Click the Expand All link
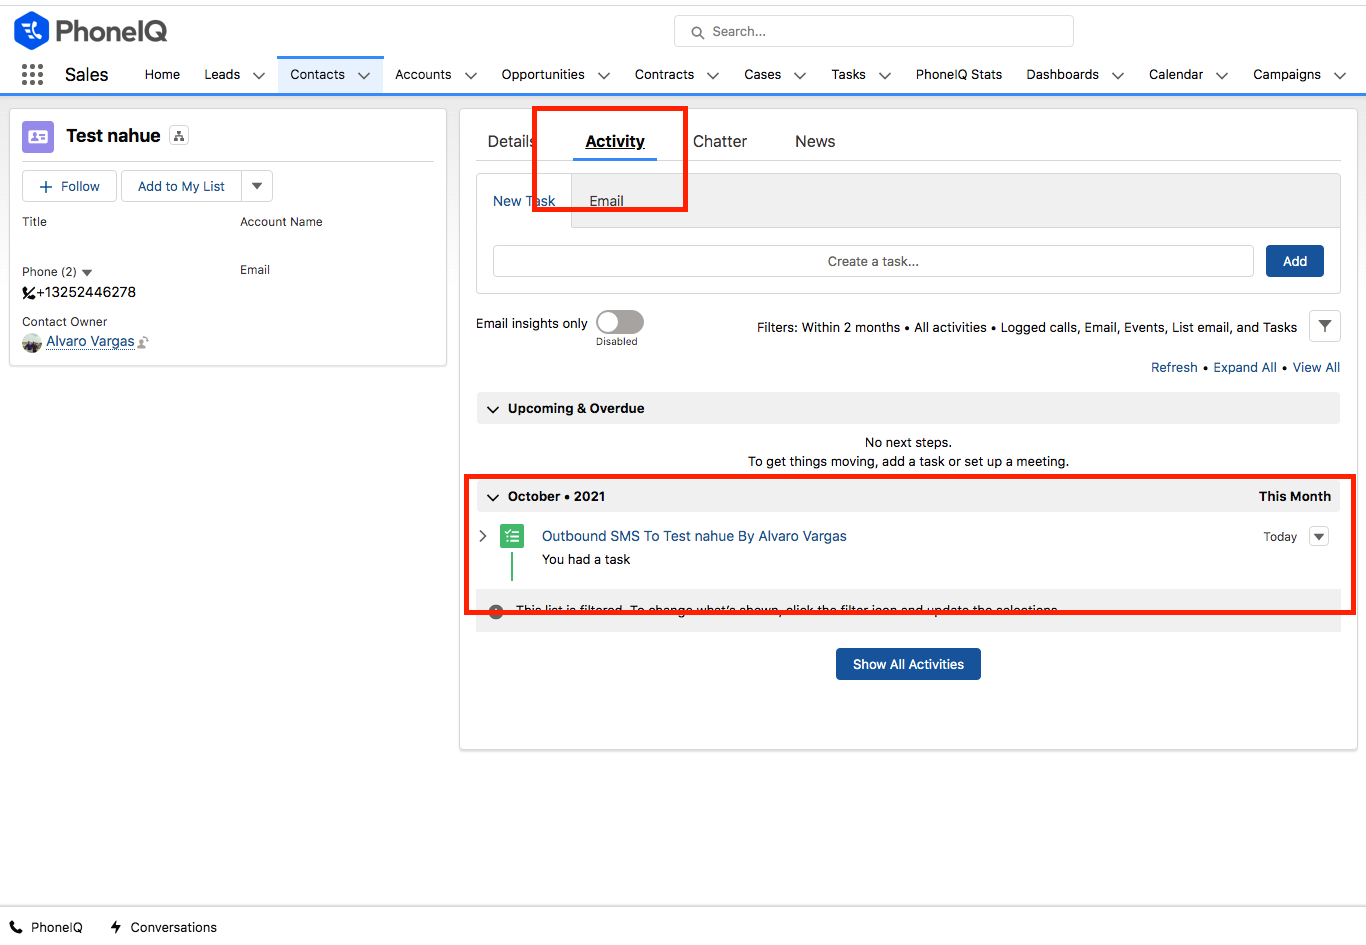This screenshot has width=1366, height=945. (x=1245, y=367)
